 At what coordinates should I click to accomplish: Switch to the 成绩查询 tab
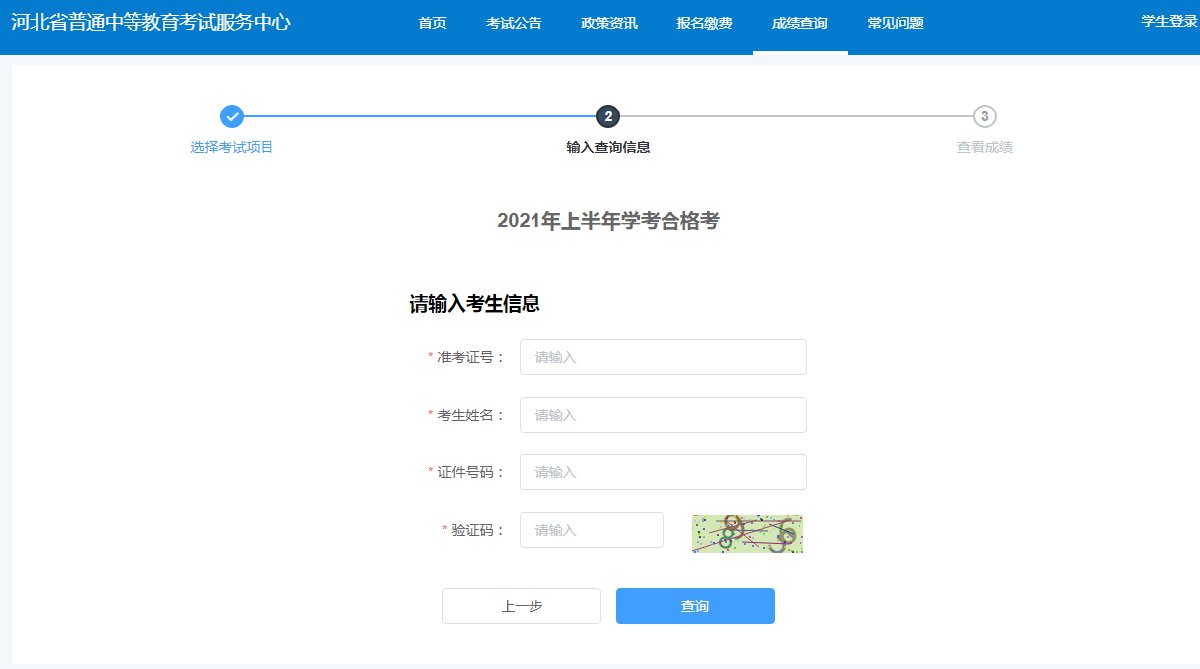pyautogui.click(x=800, y=23)
